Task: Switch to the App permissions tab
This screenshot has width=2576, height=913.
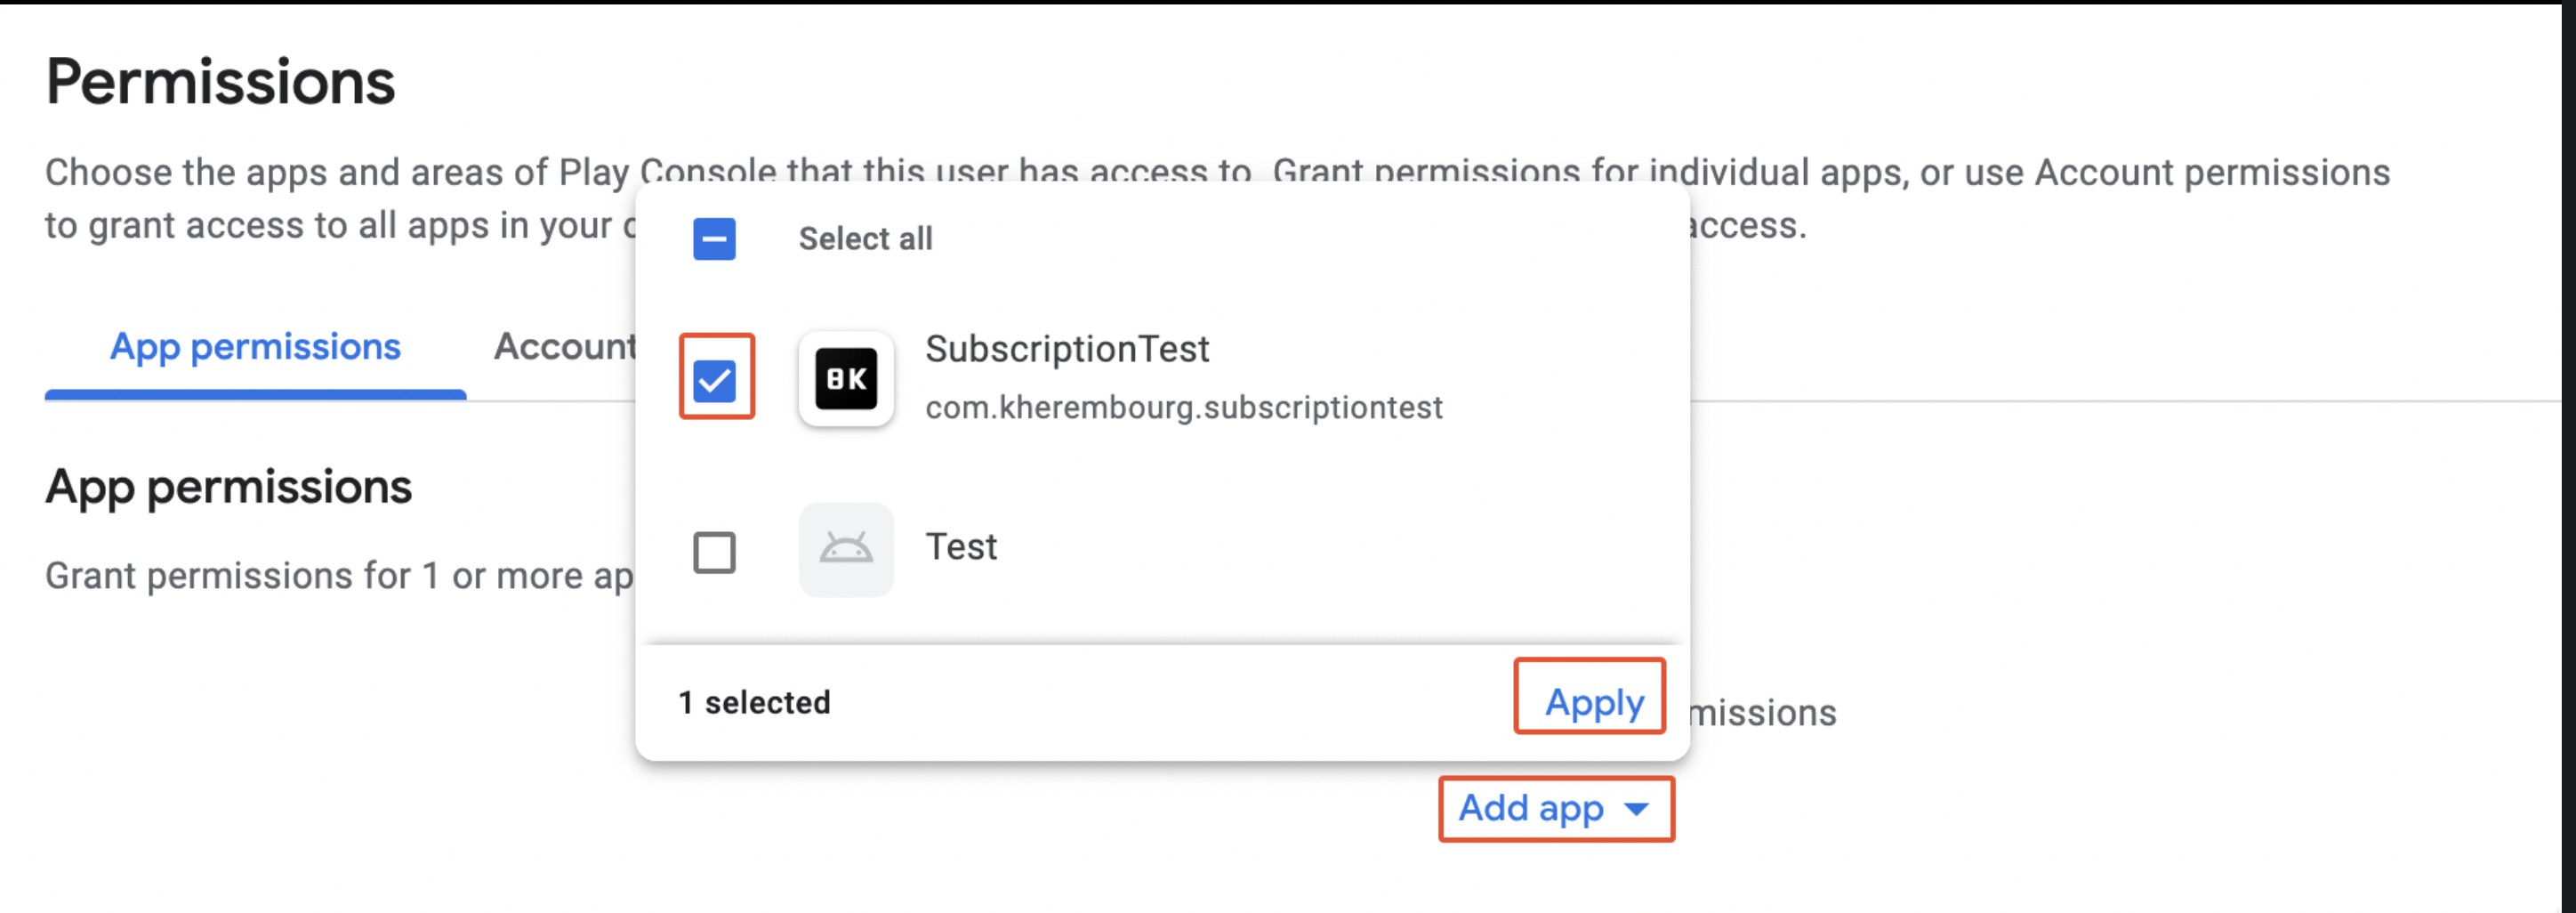Action: 255,347
